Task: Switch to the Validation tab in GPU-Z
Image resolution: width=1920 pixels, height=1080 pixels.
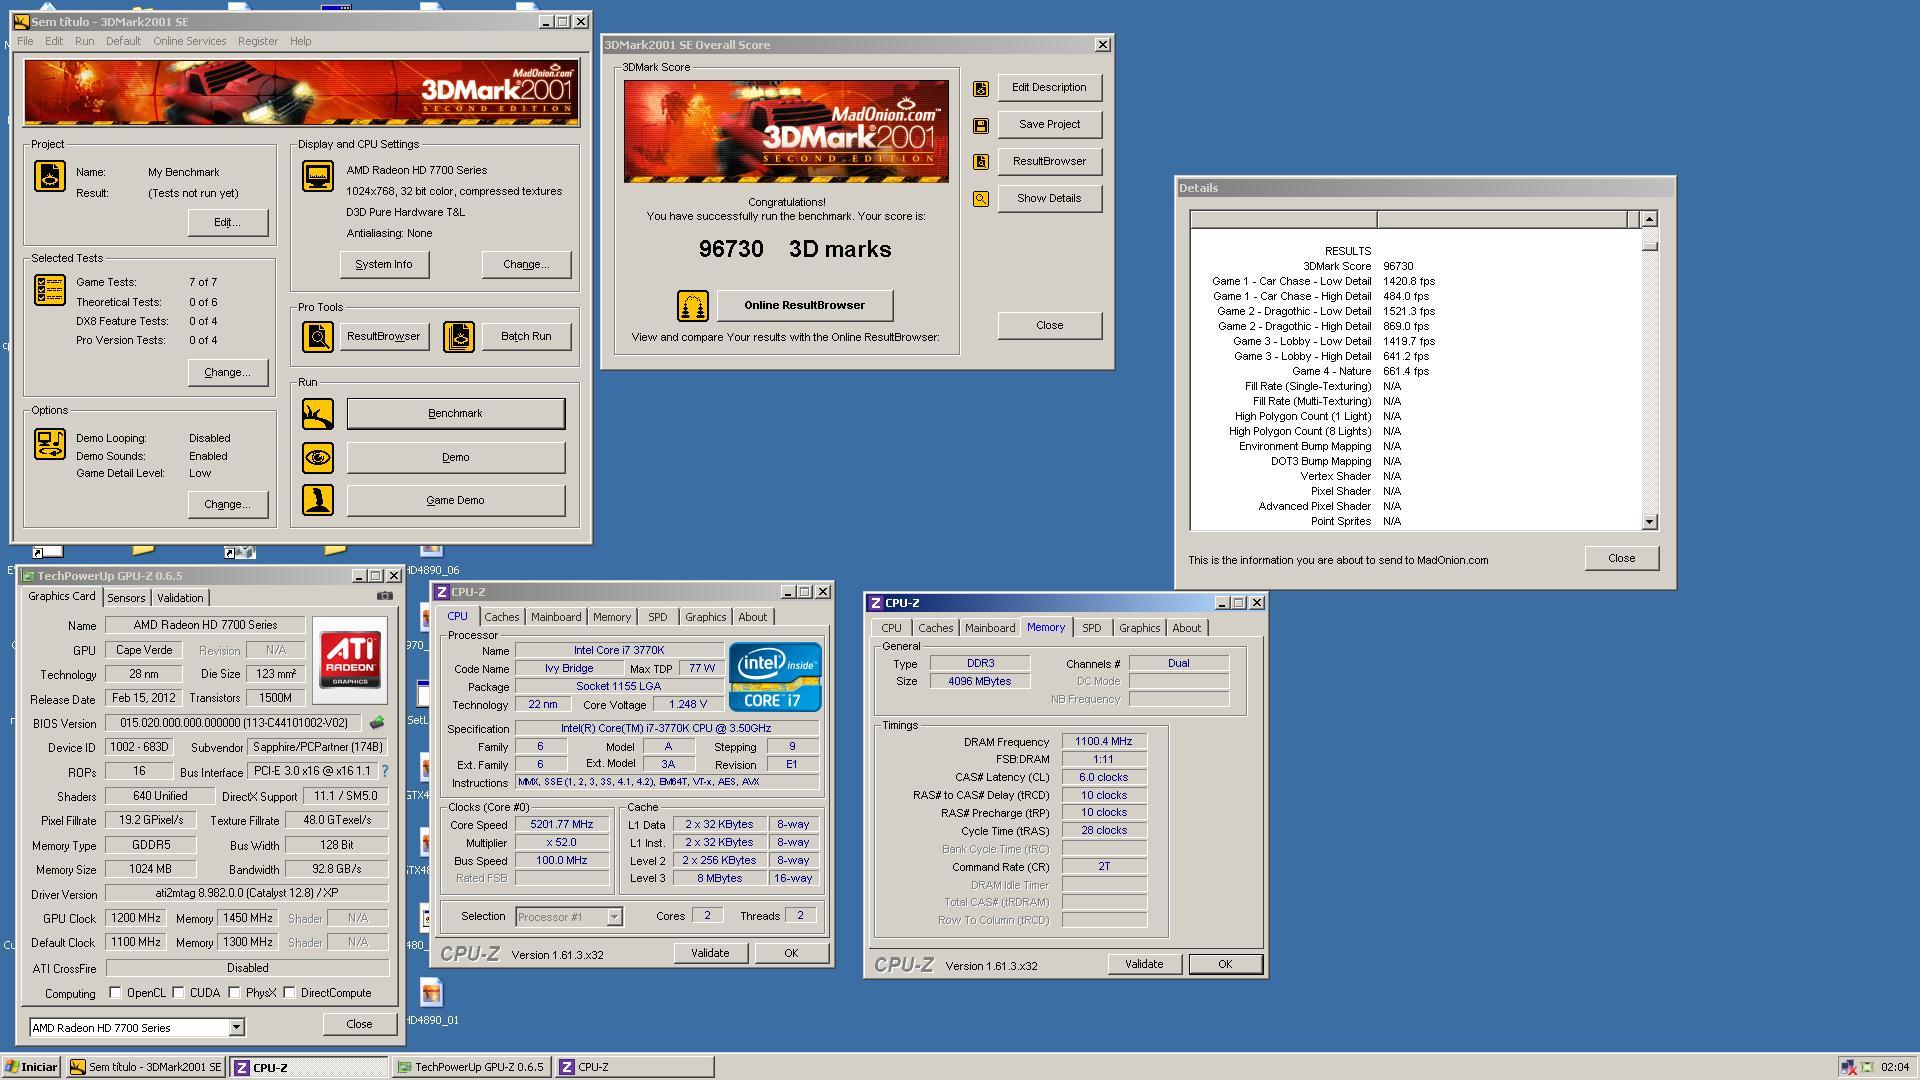Action: tap(180, 598)
